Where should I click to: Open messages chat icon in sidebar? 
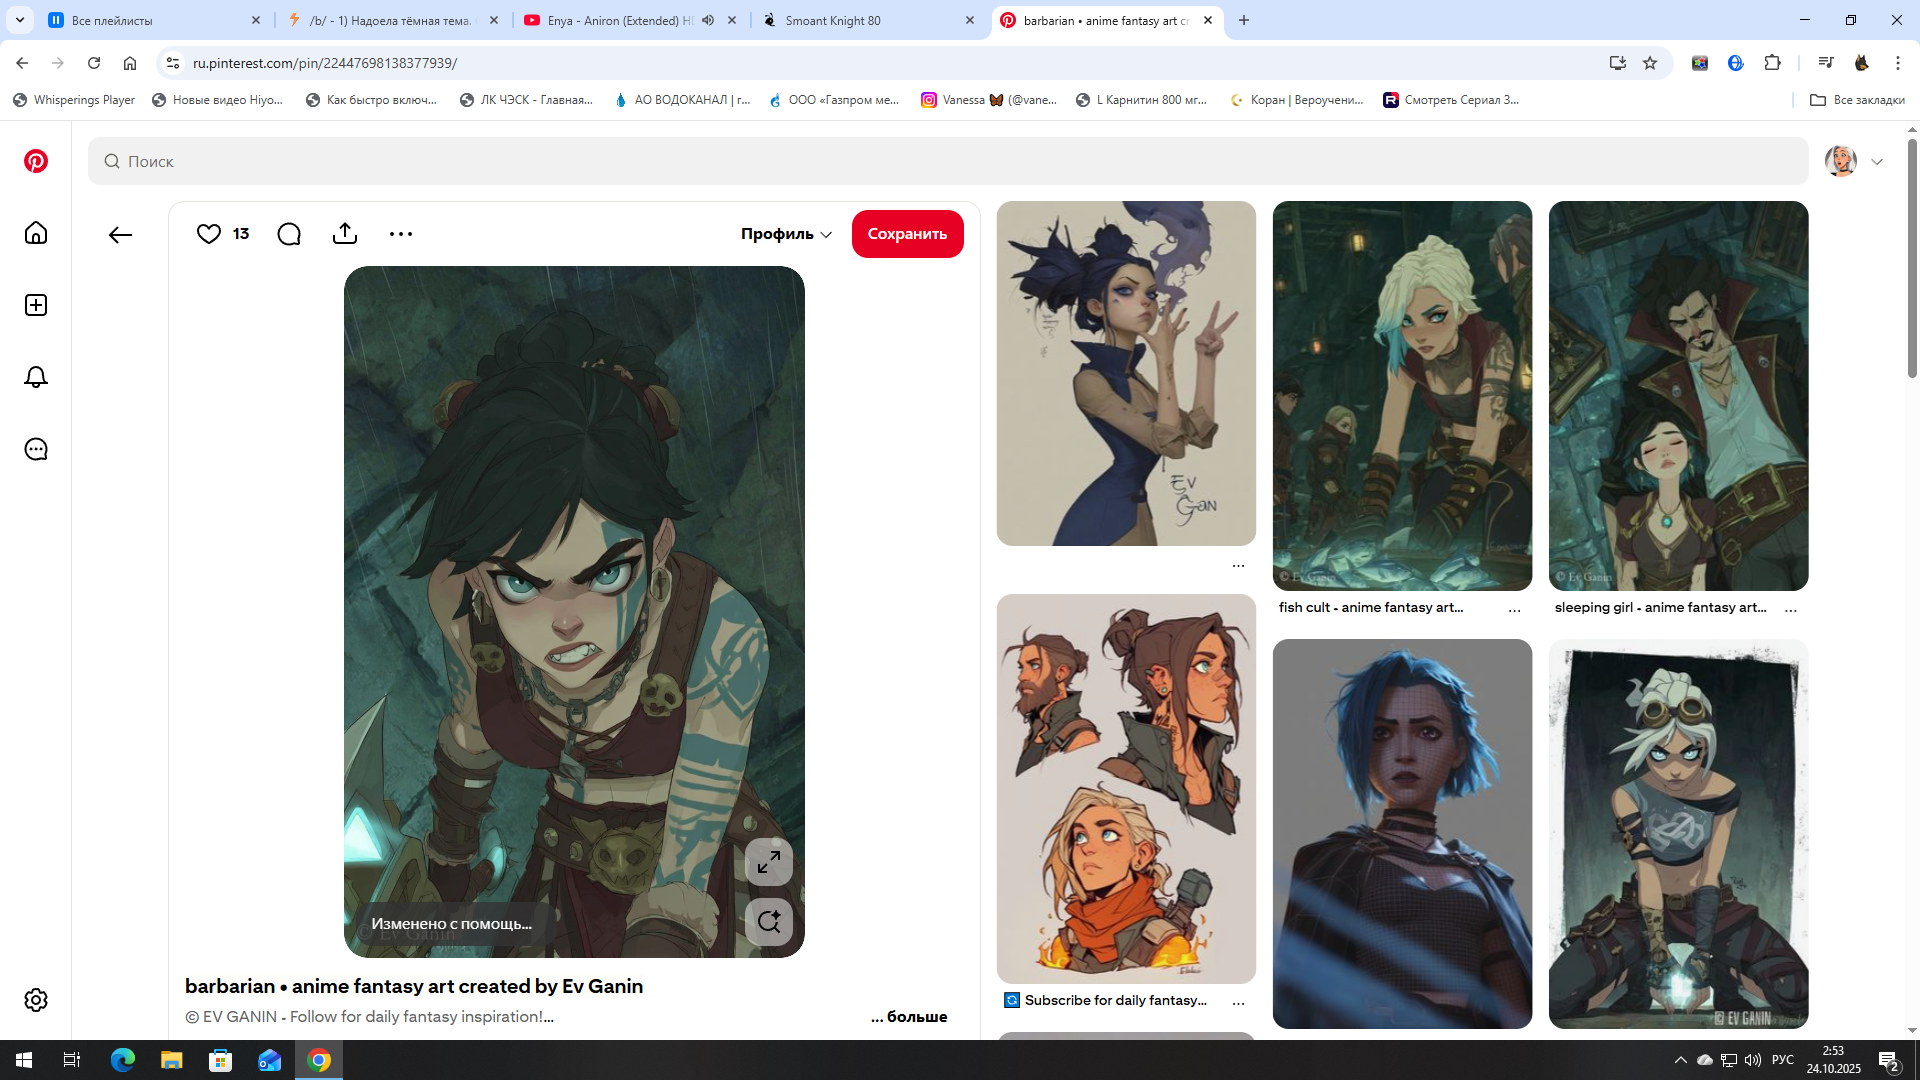tap(36, 449)
